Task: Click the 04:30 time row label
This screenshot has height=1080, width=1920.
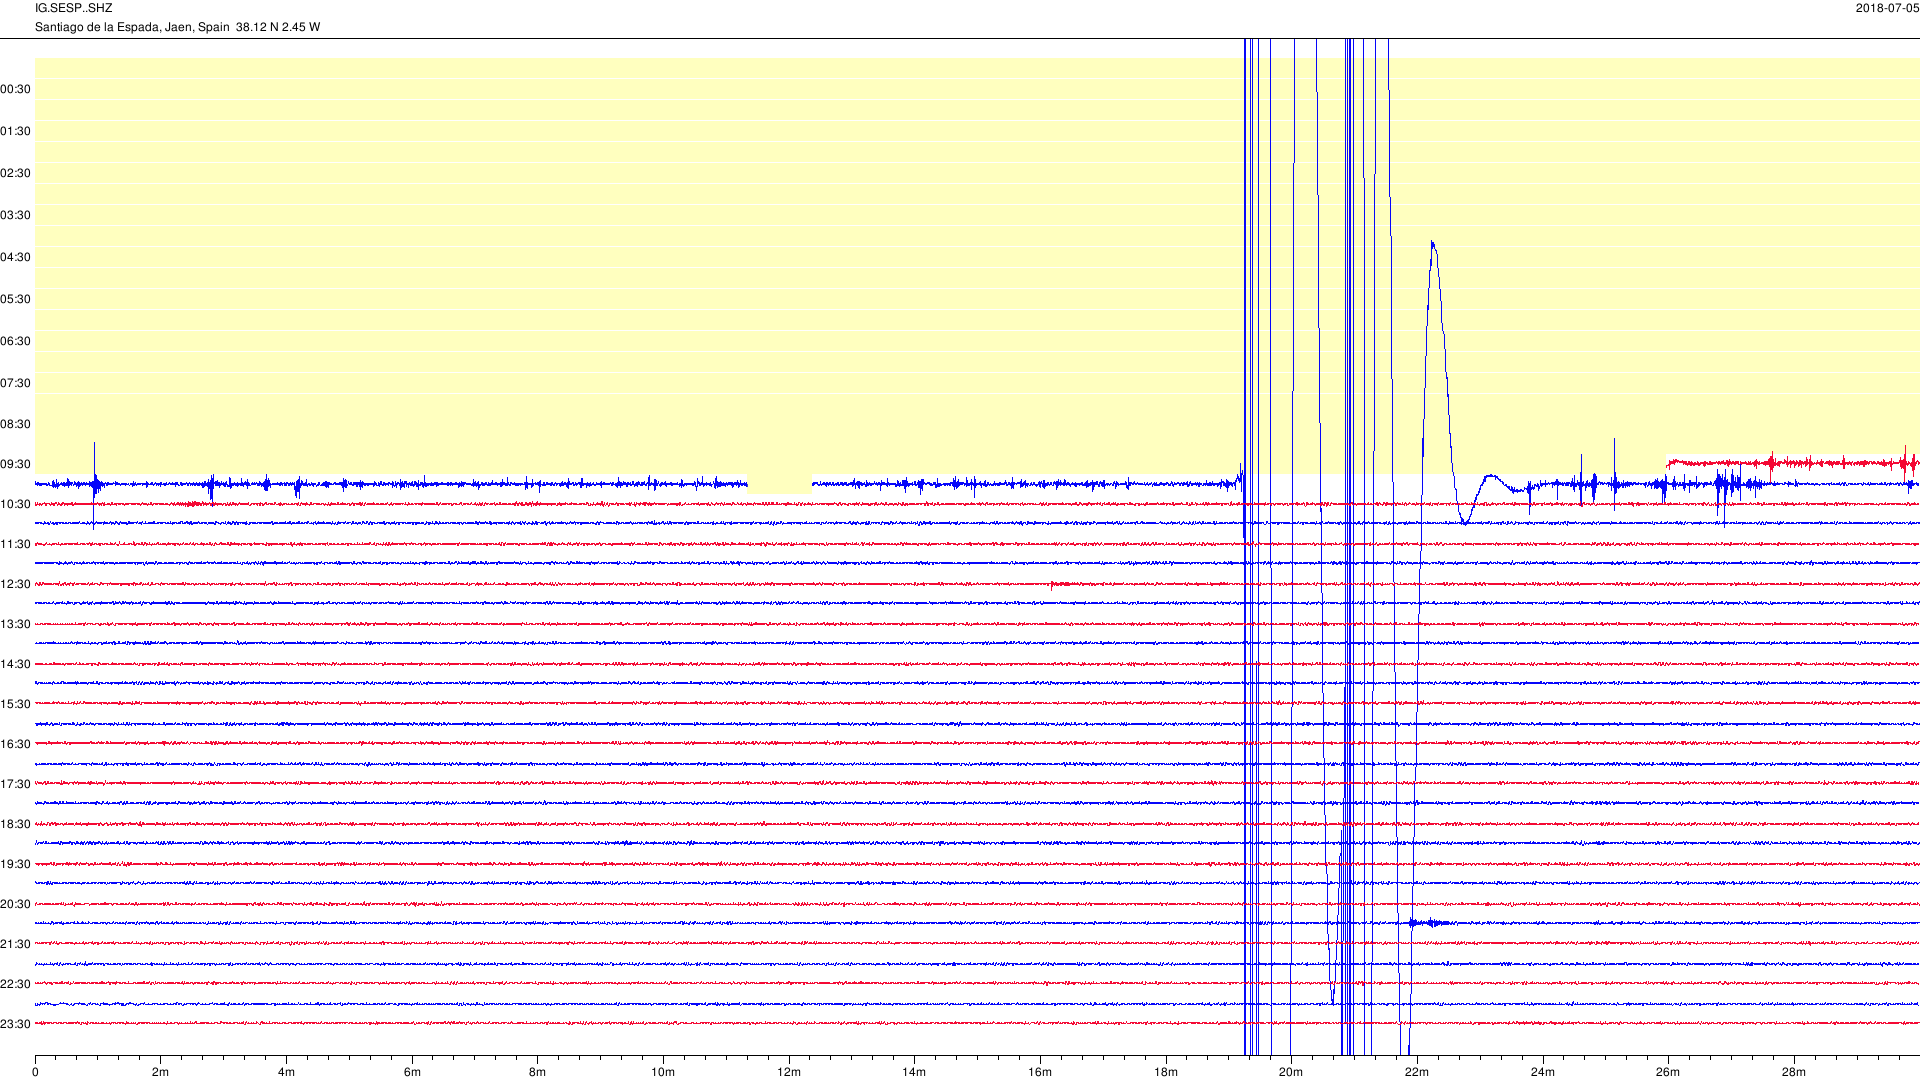Action: [x=15, y=257]
